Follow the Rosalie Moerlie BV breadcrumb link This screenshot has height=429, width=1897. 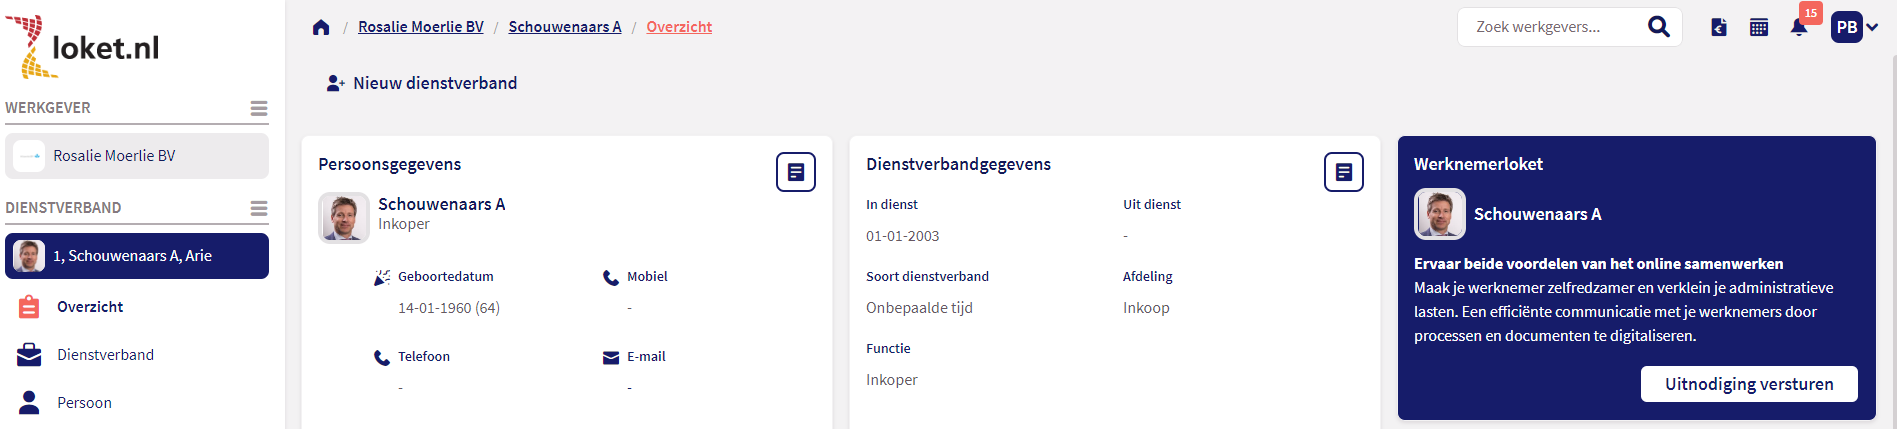coord(420,27)
